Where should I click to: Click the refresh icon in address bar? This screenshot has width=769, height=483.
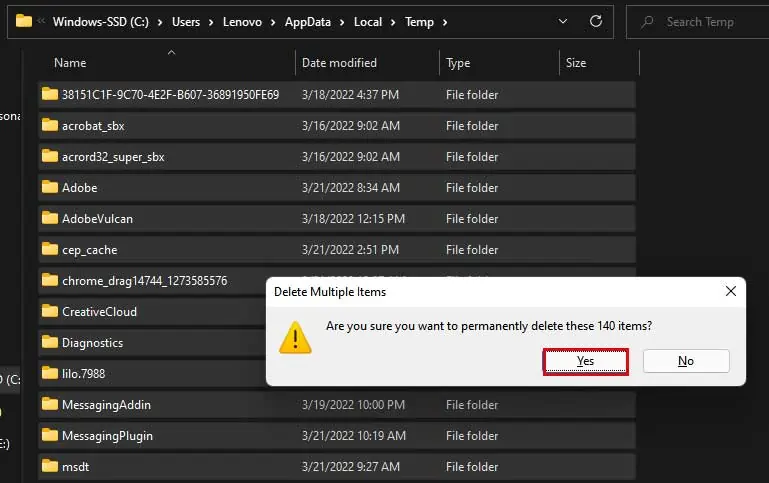[x=596, y=21]
